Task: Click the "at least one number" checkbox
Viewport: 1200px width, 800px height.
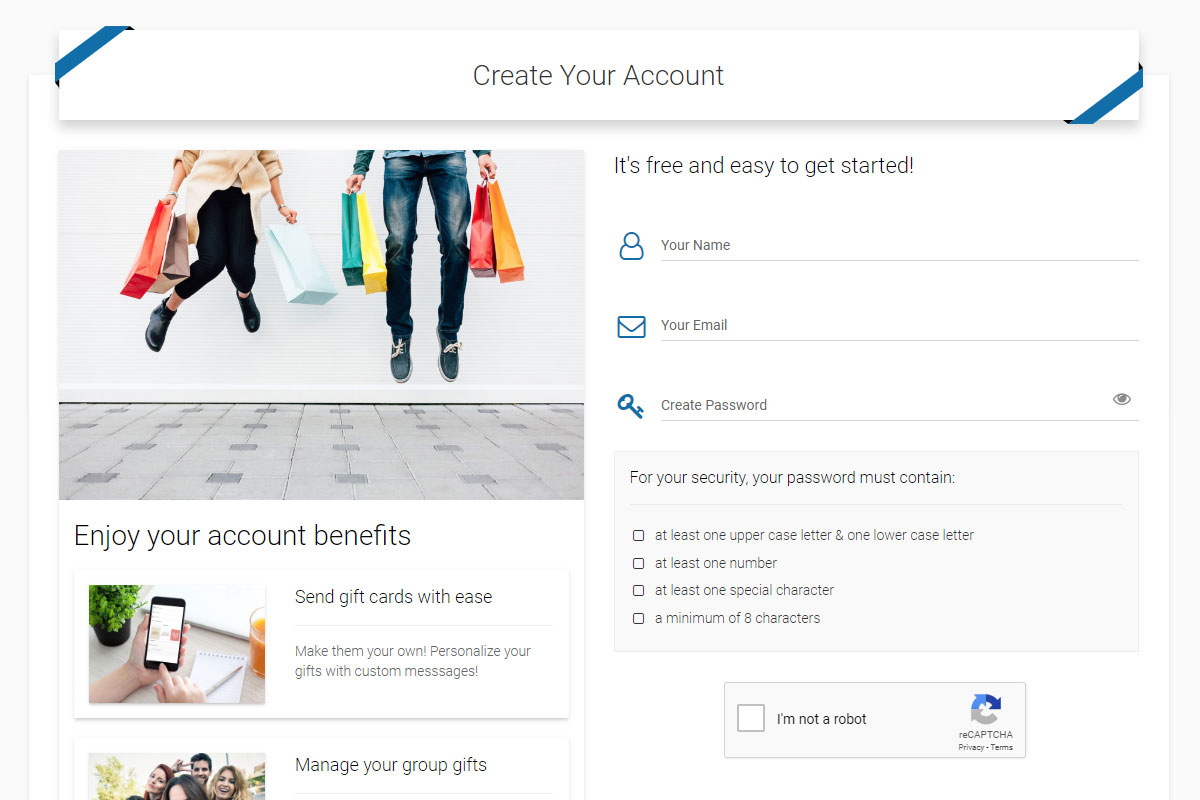Action: [x=638, y=564]
